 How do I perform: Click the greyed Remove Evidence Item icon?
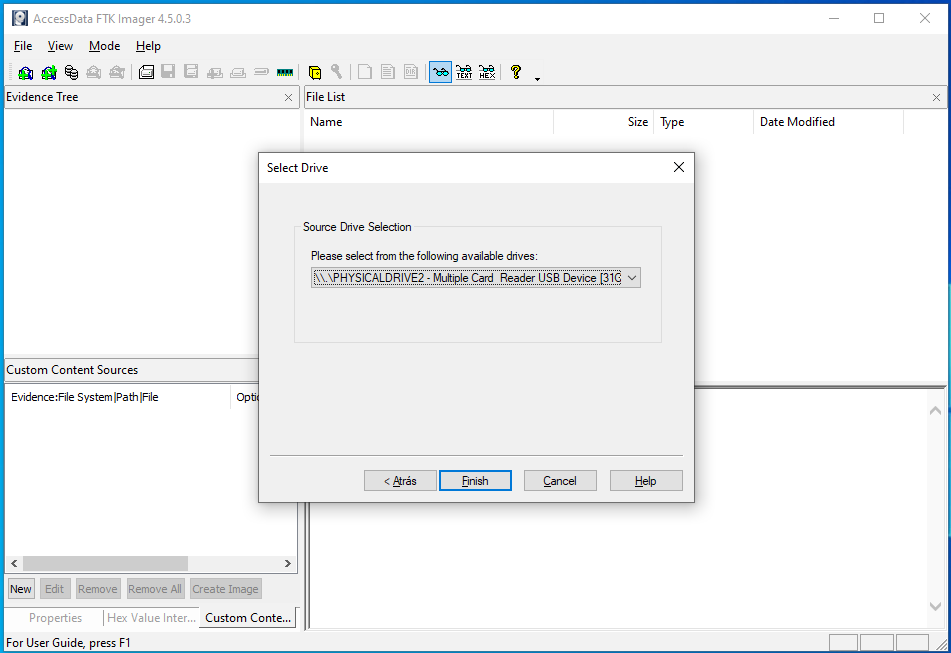click(x=94, y=72)
